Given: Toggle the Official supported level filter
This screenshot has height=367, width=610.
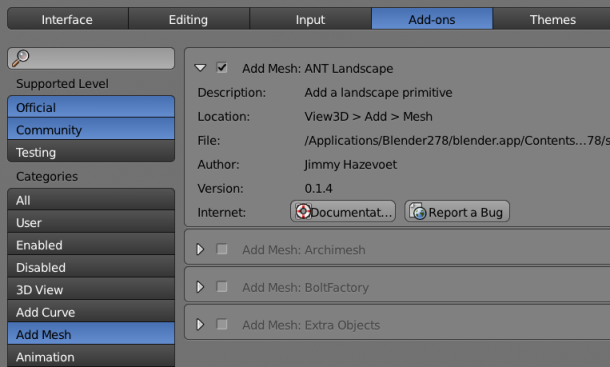Looking at the screenshot, I should [x=91, y=107].
